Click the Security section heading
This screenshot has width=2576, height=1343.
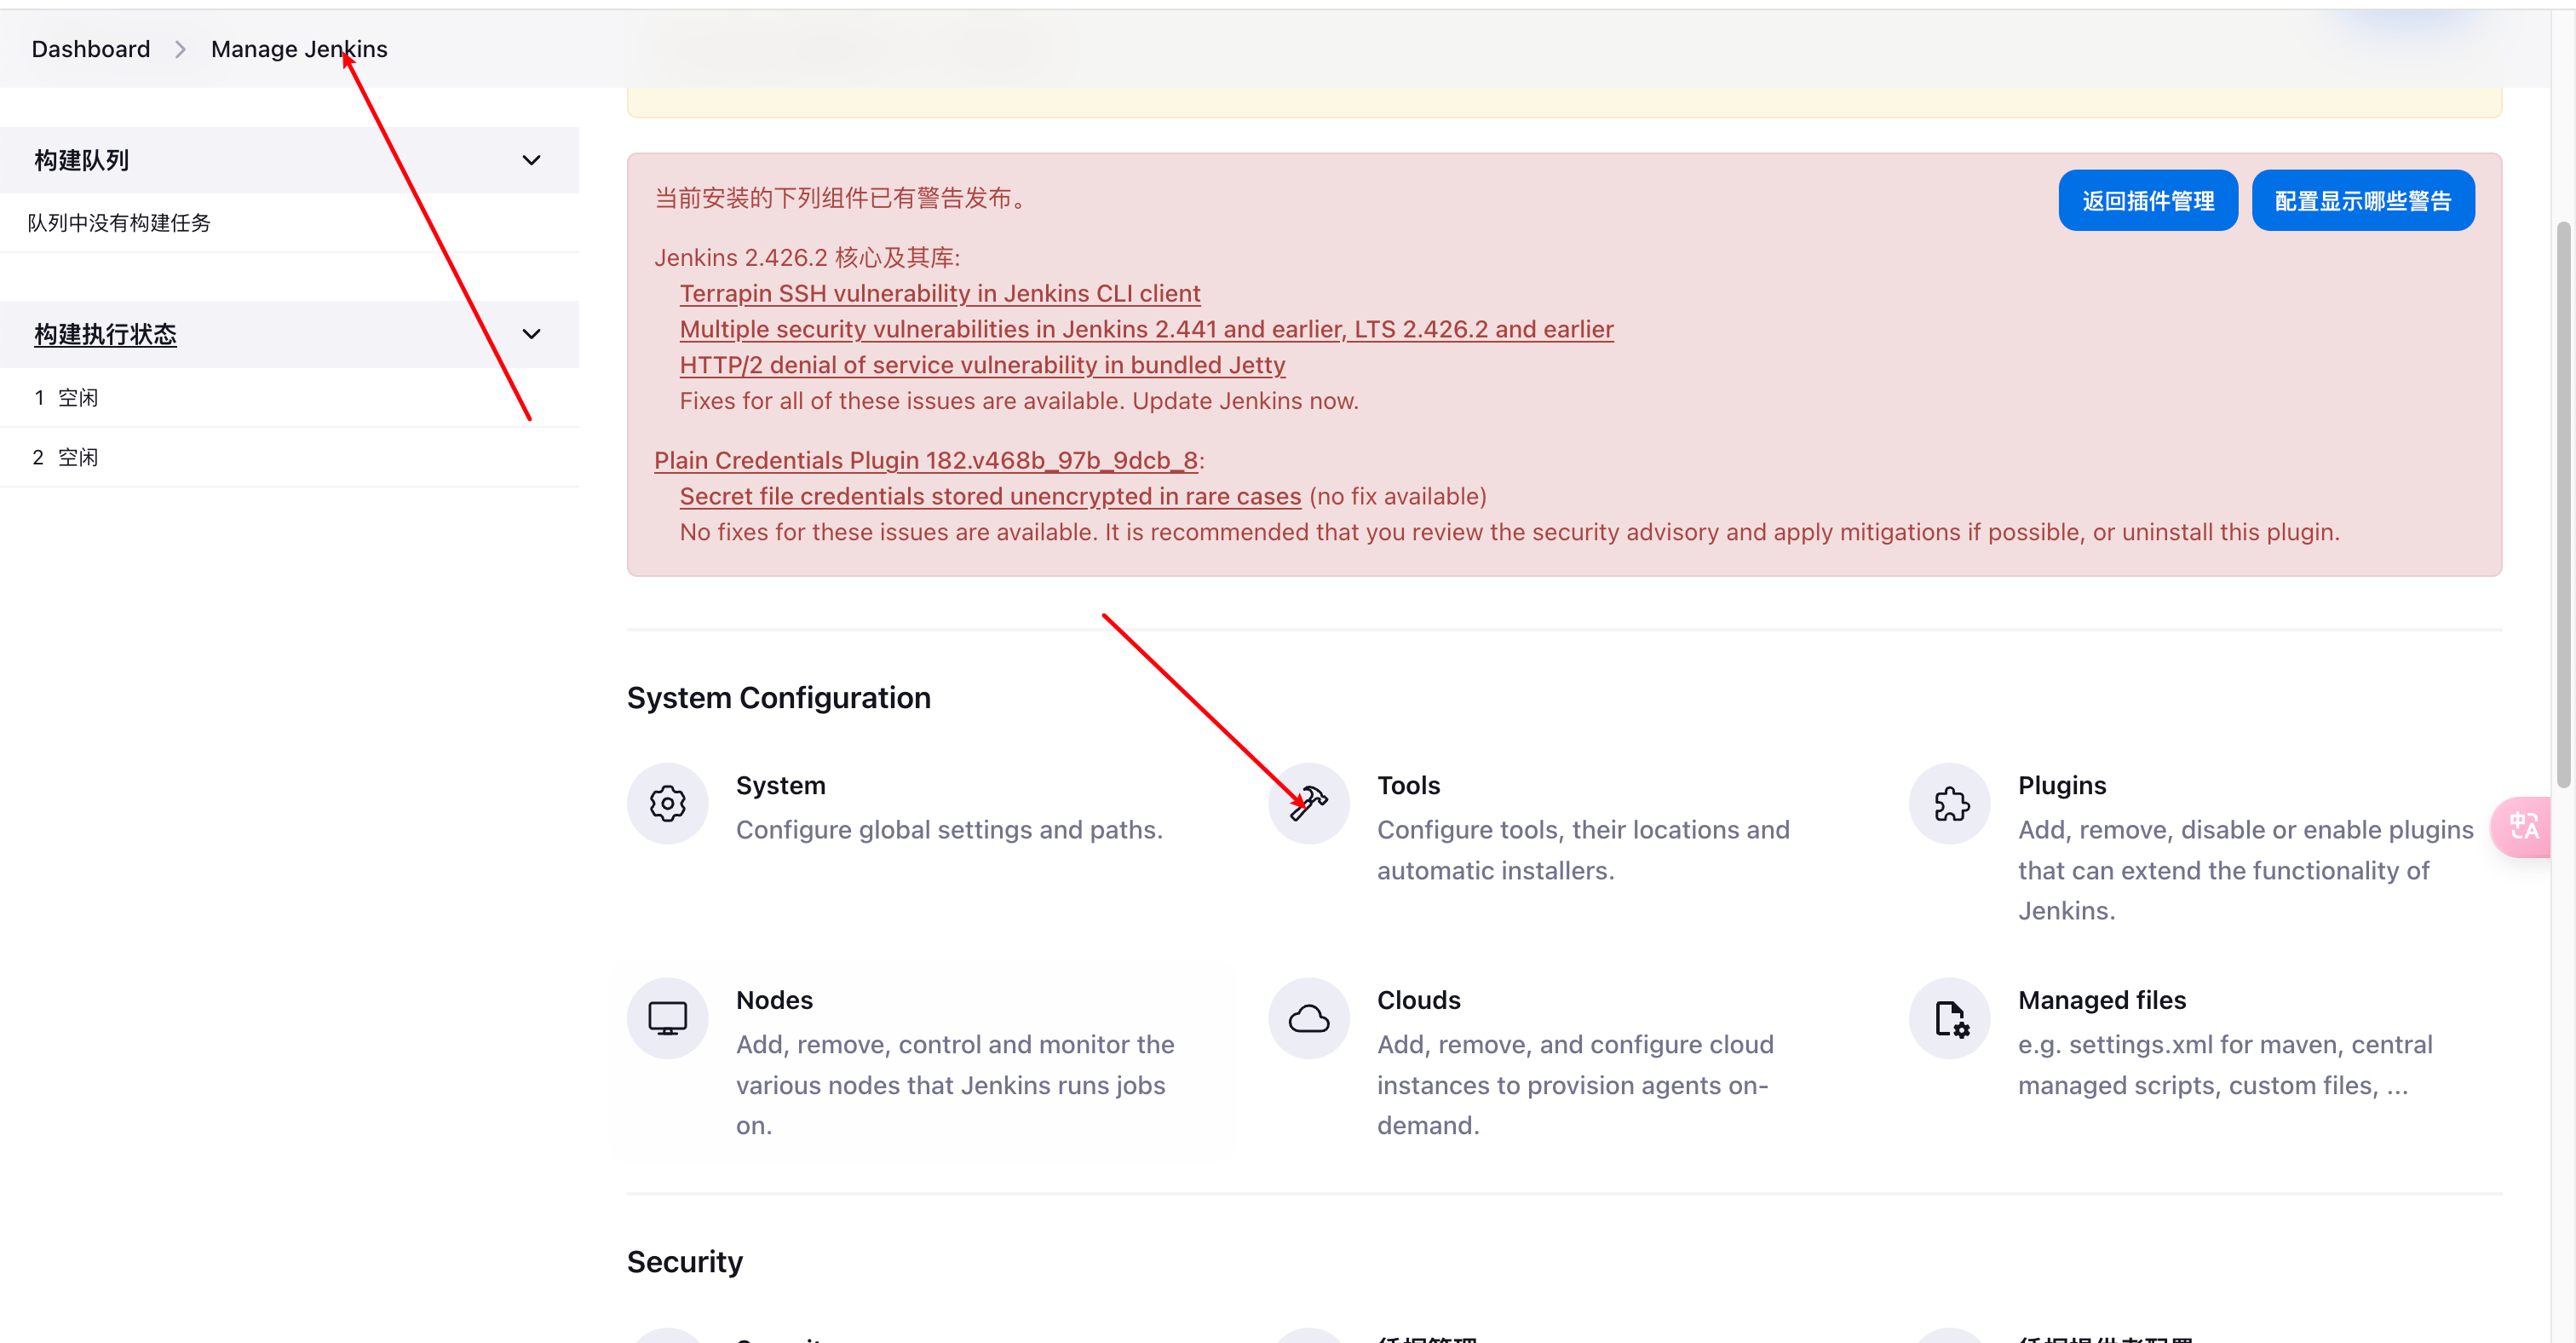click(684, 1262)
